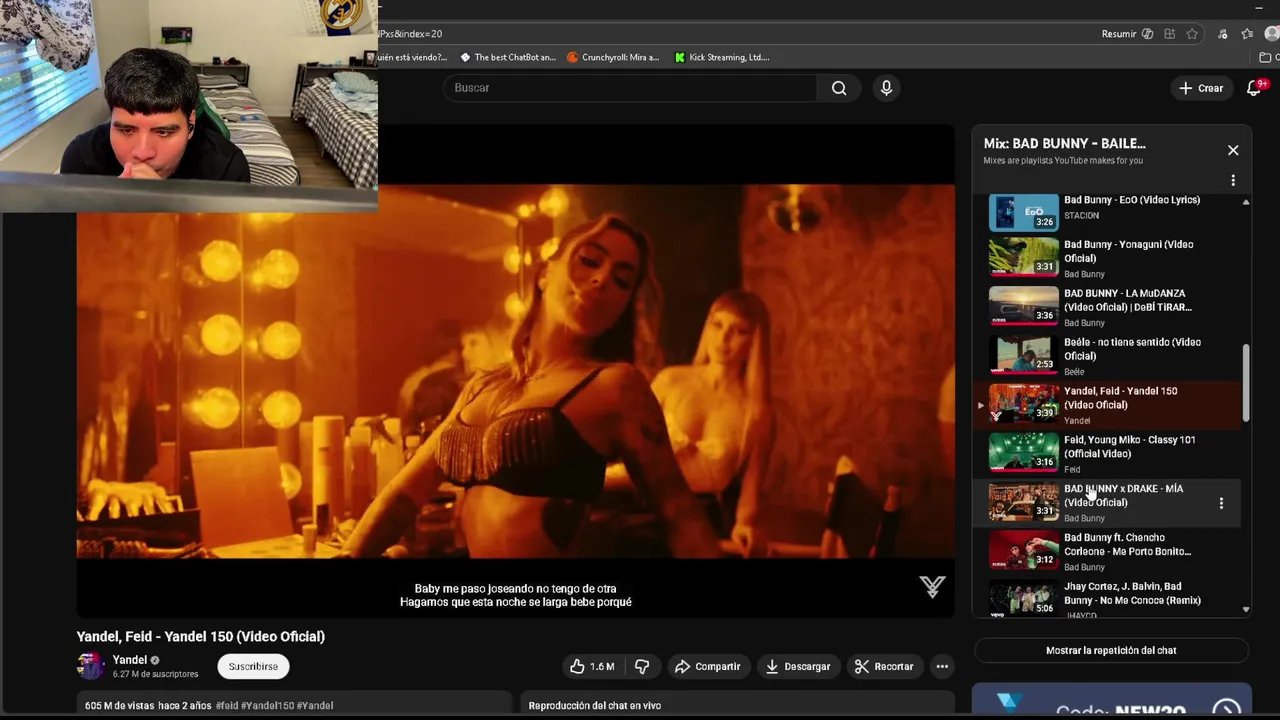Click playlist scrollbar up arrow
This screenshot has height=720, width=1280.
[1246, 203]
